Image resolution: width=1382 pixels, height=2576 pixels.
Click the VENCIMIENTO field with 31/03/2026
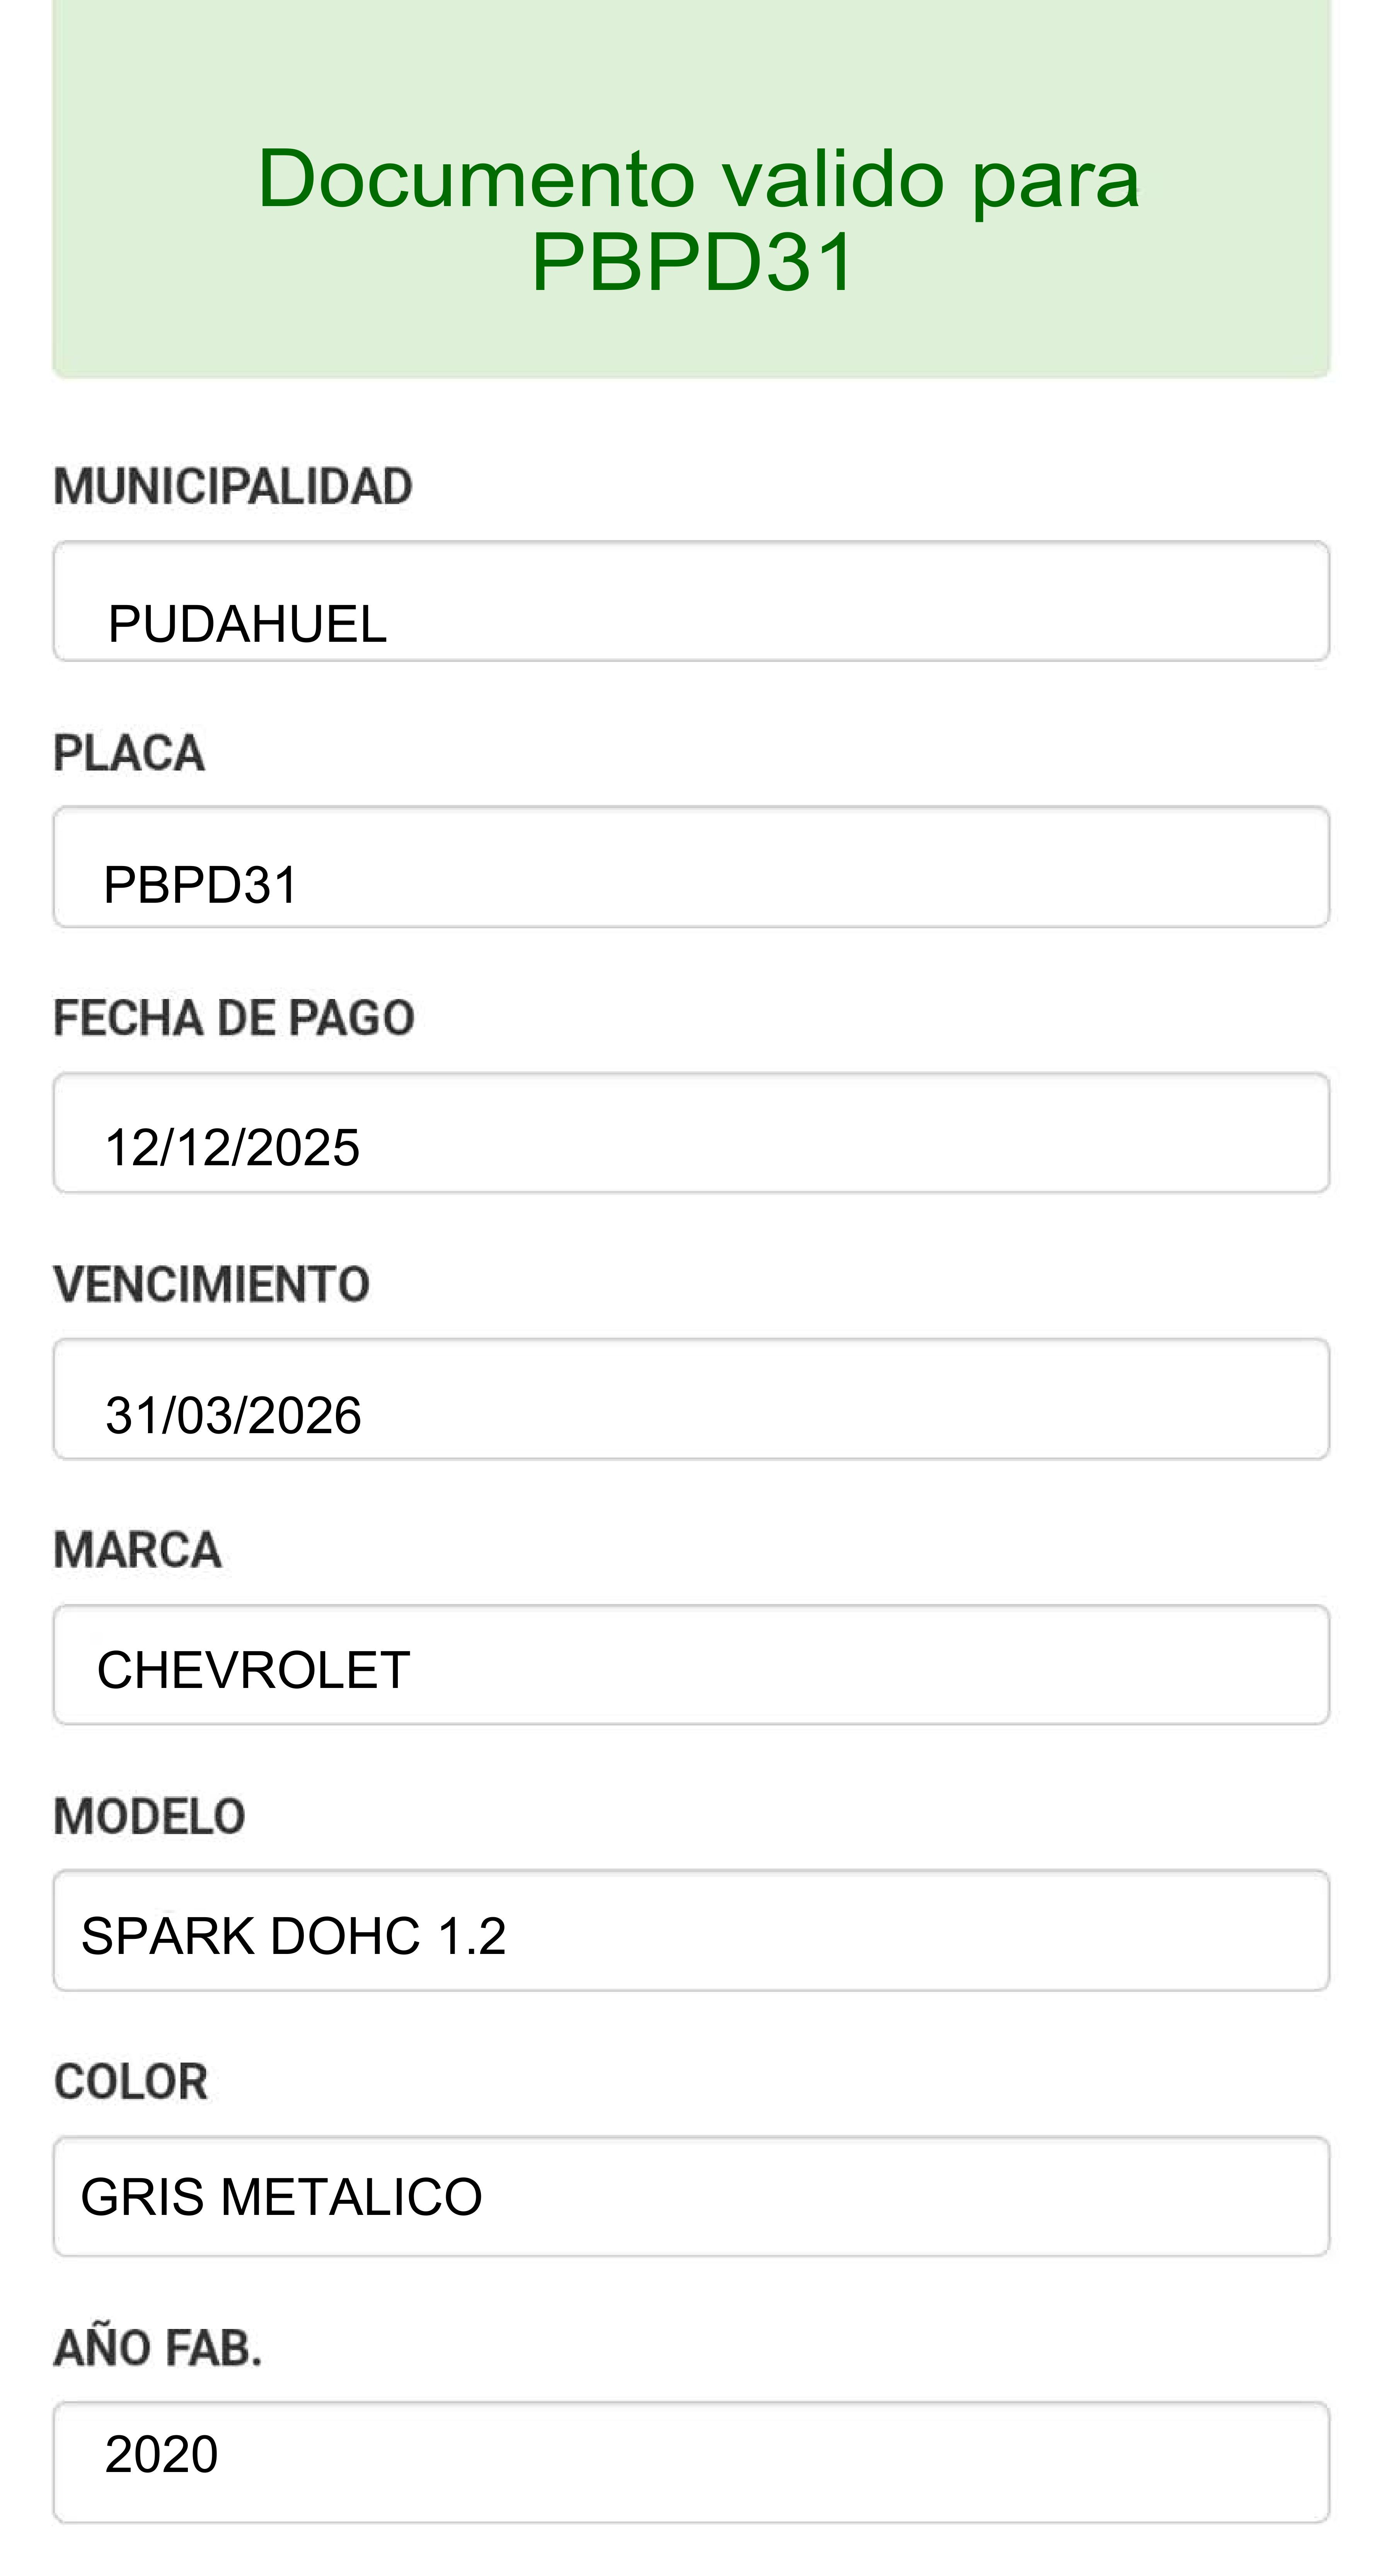(691, 1399)
